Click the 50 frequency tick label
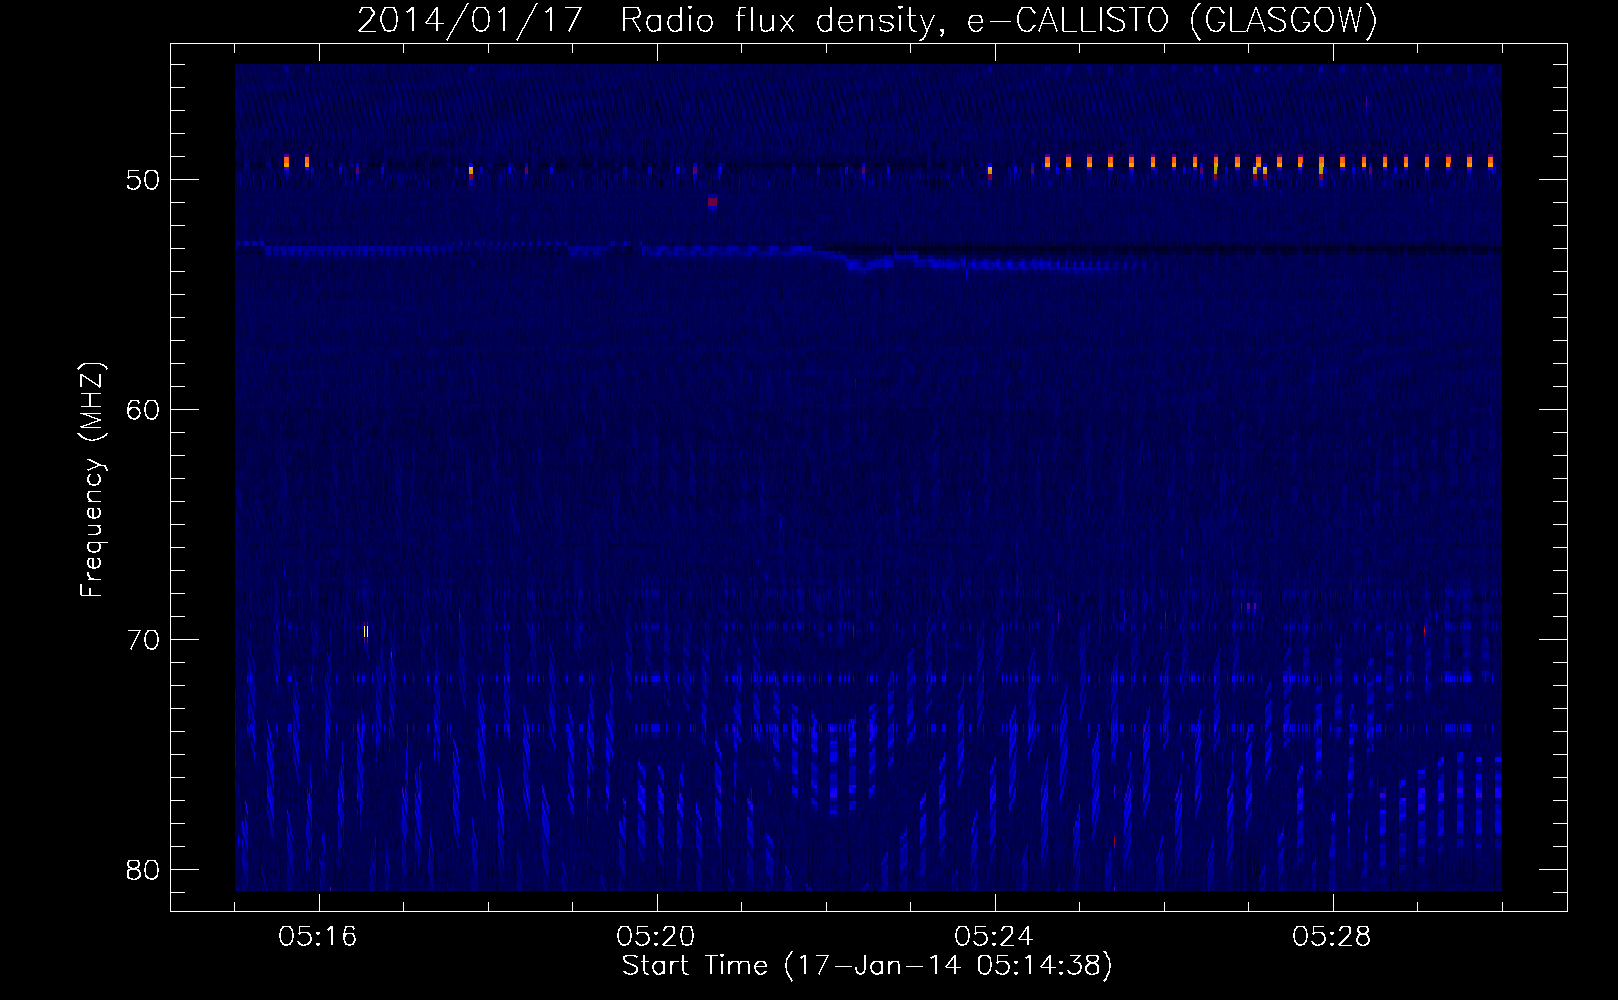 (143, 180)
